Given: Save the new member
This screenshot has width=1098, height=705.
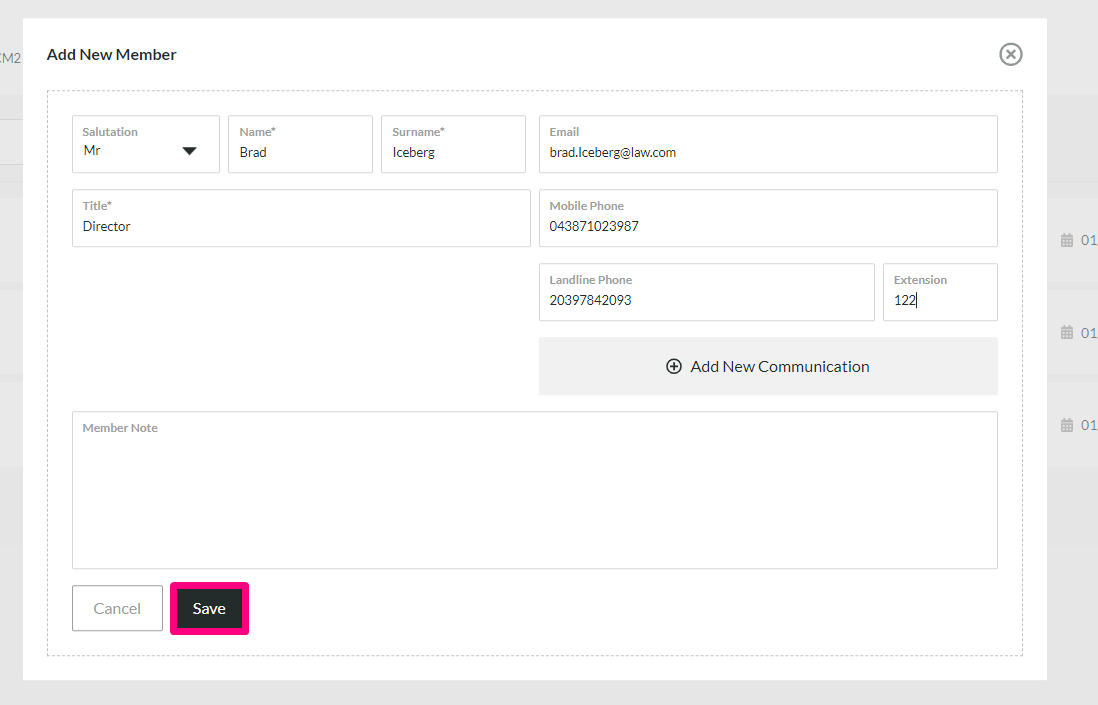Looking at the screenshot, I should coord(209,608).
